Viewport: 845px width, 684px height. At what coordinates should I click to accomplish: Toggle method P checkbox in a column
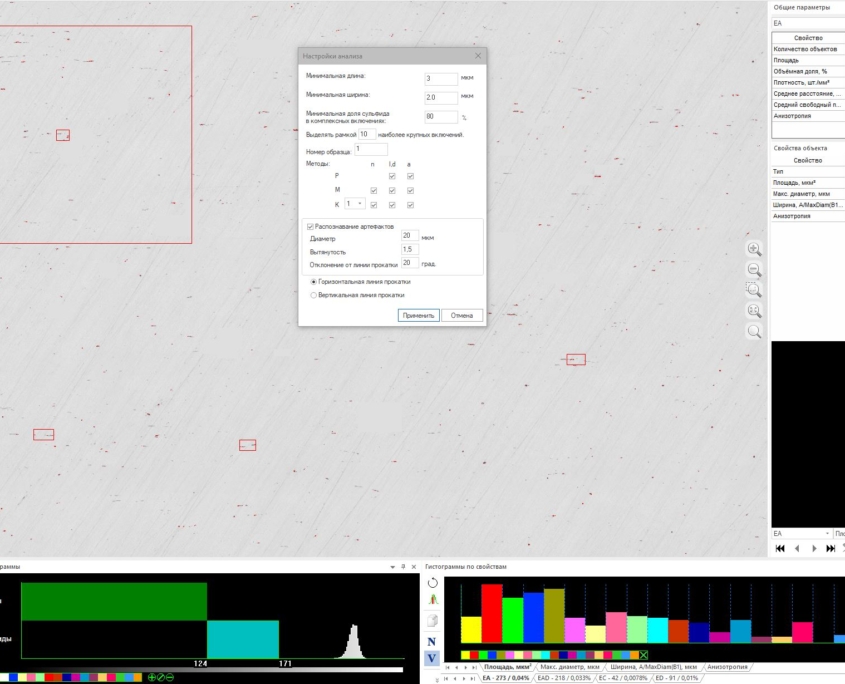410,176
